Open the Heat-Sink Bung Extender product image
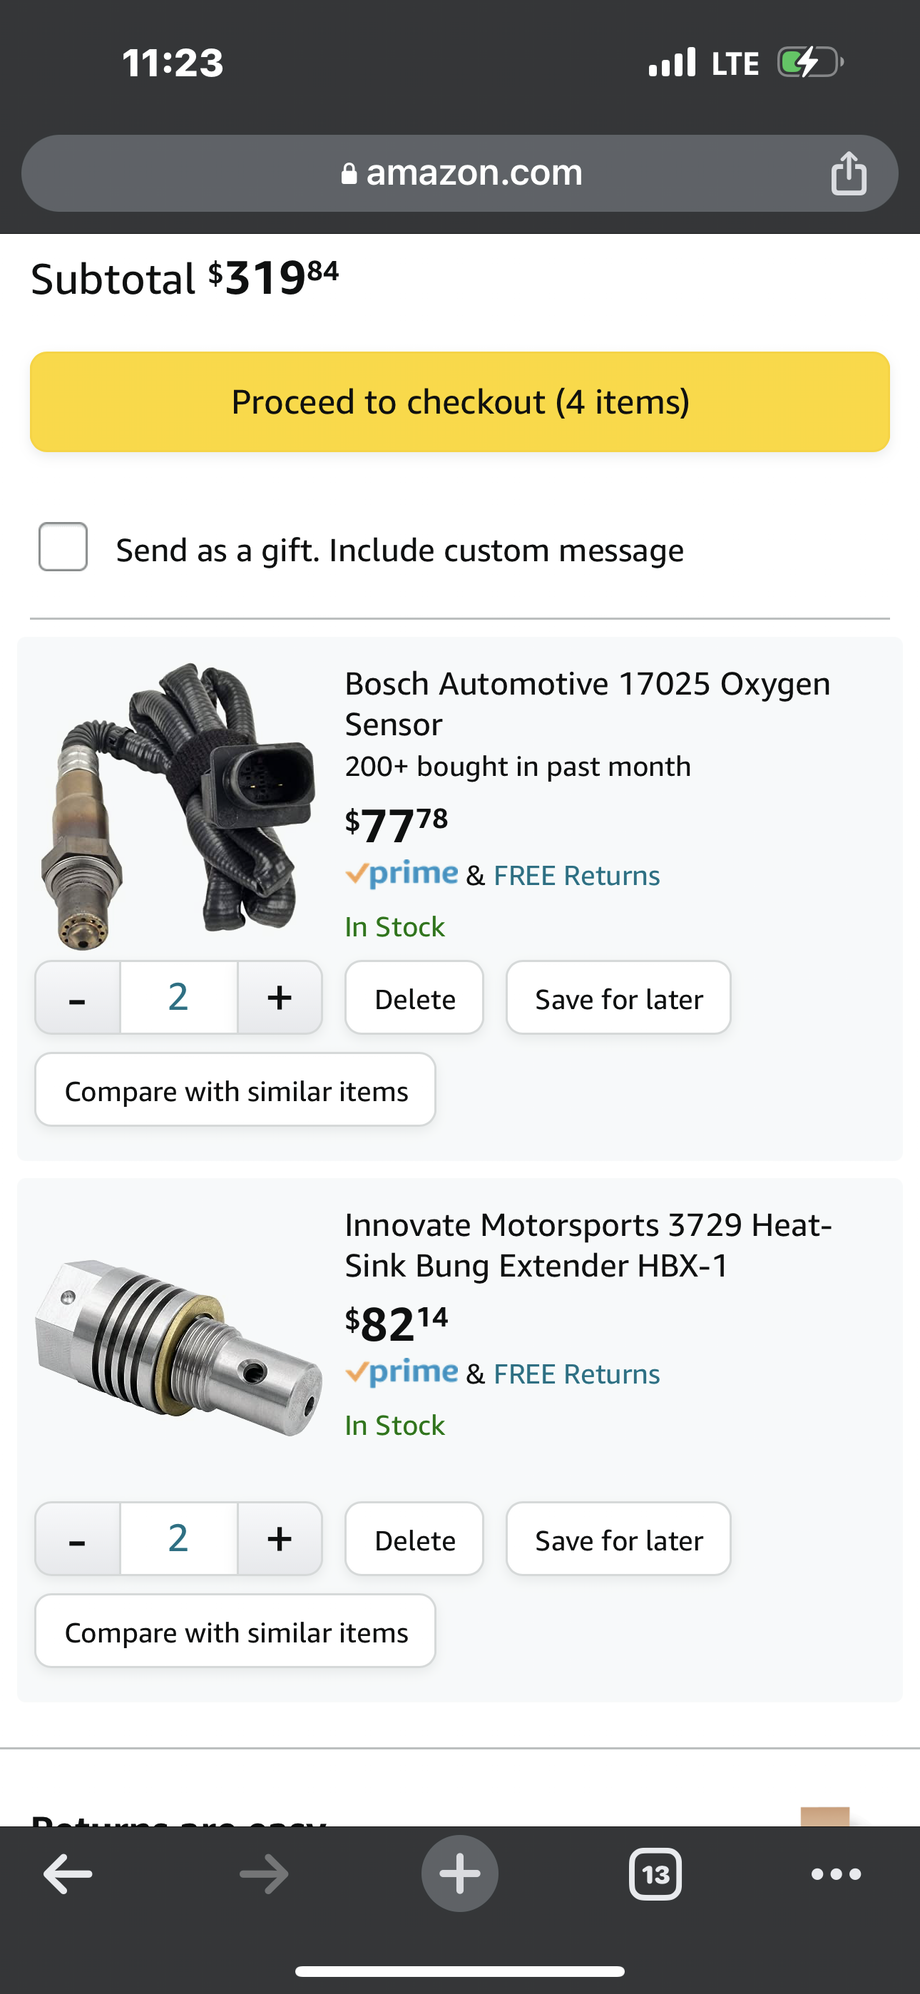This screenshot has height=1994, width=920. (x=180, y=1347)
